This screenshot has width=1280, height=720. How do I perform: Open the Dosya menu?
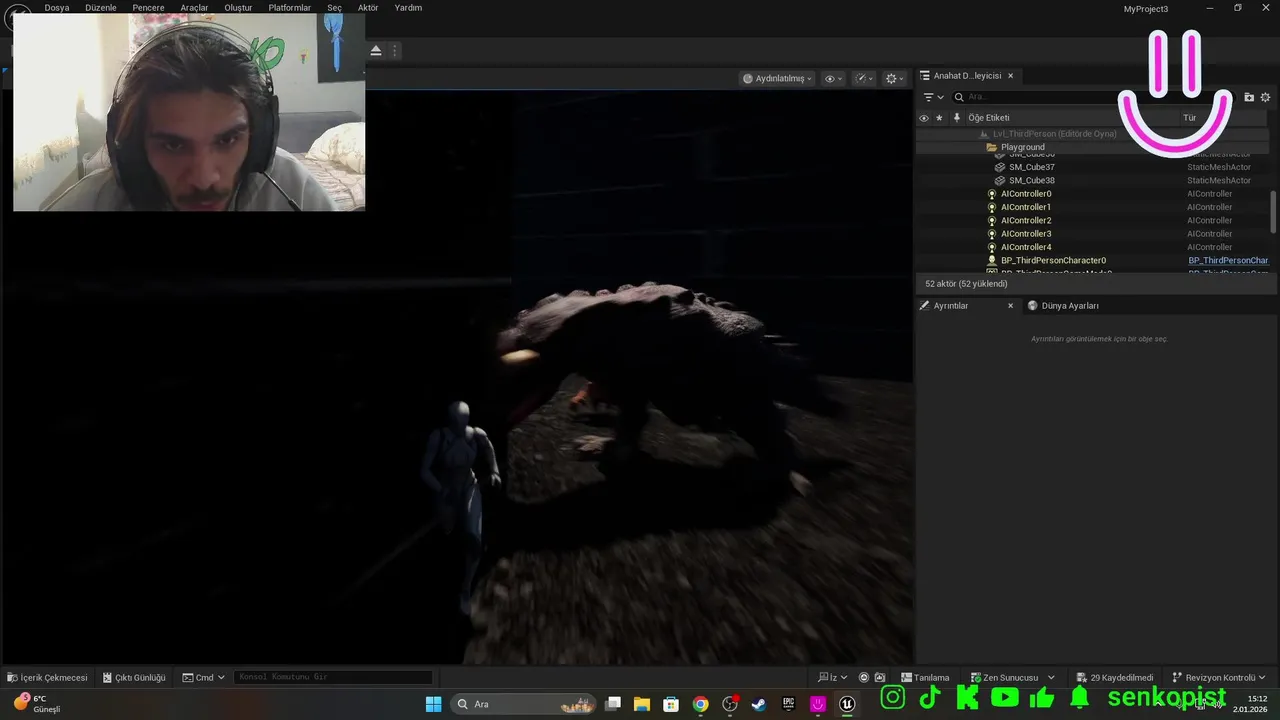click(x=57, y=8)
